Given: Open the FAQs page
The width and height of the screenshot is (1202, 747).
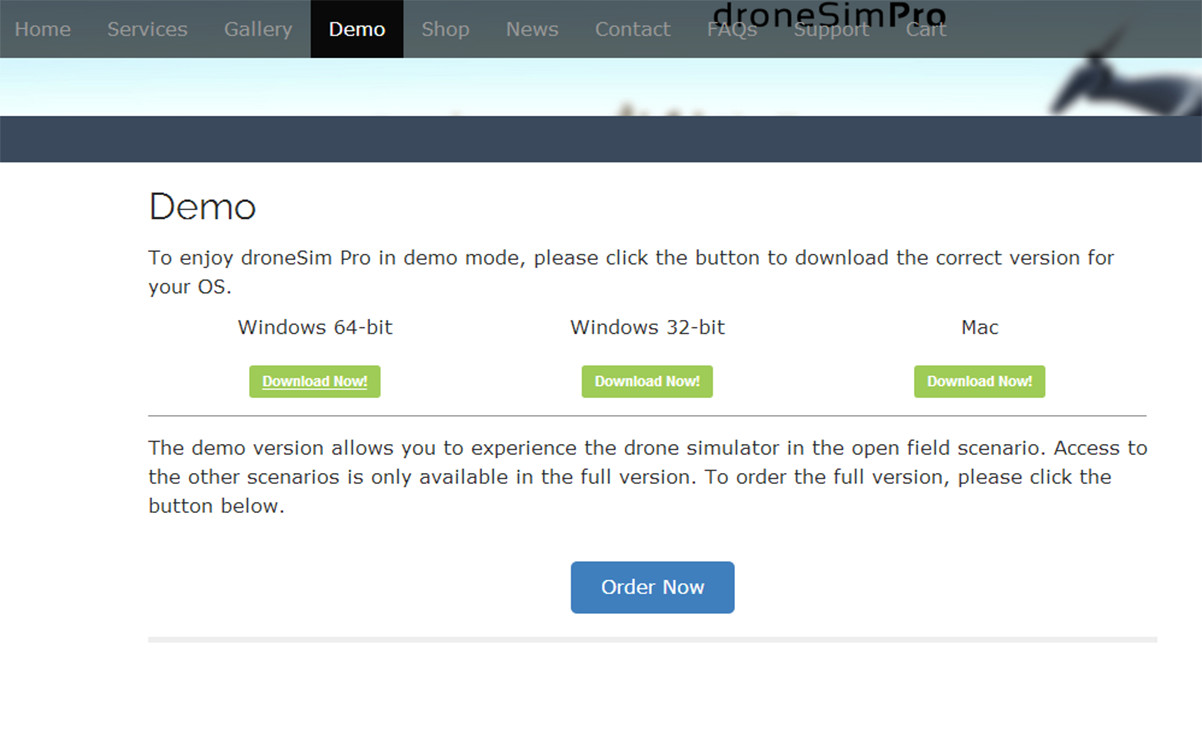Looking at the screenshot, I should coord(732,29).
